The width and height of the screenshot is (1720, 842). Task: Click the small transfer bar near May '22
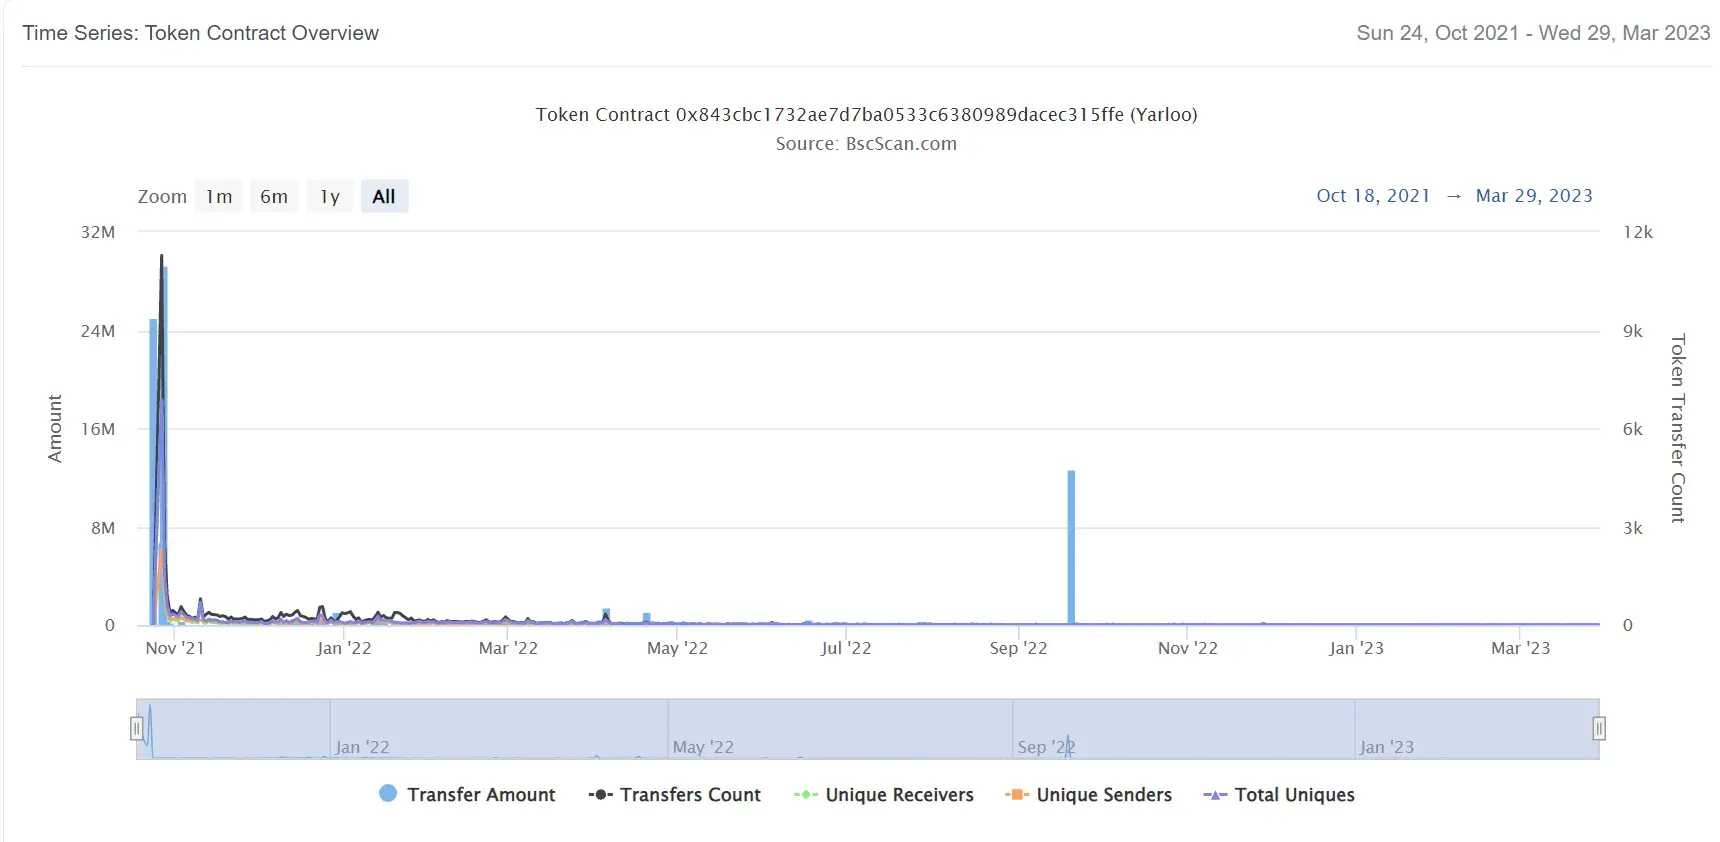647,618
